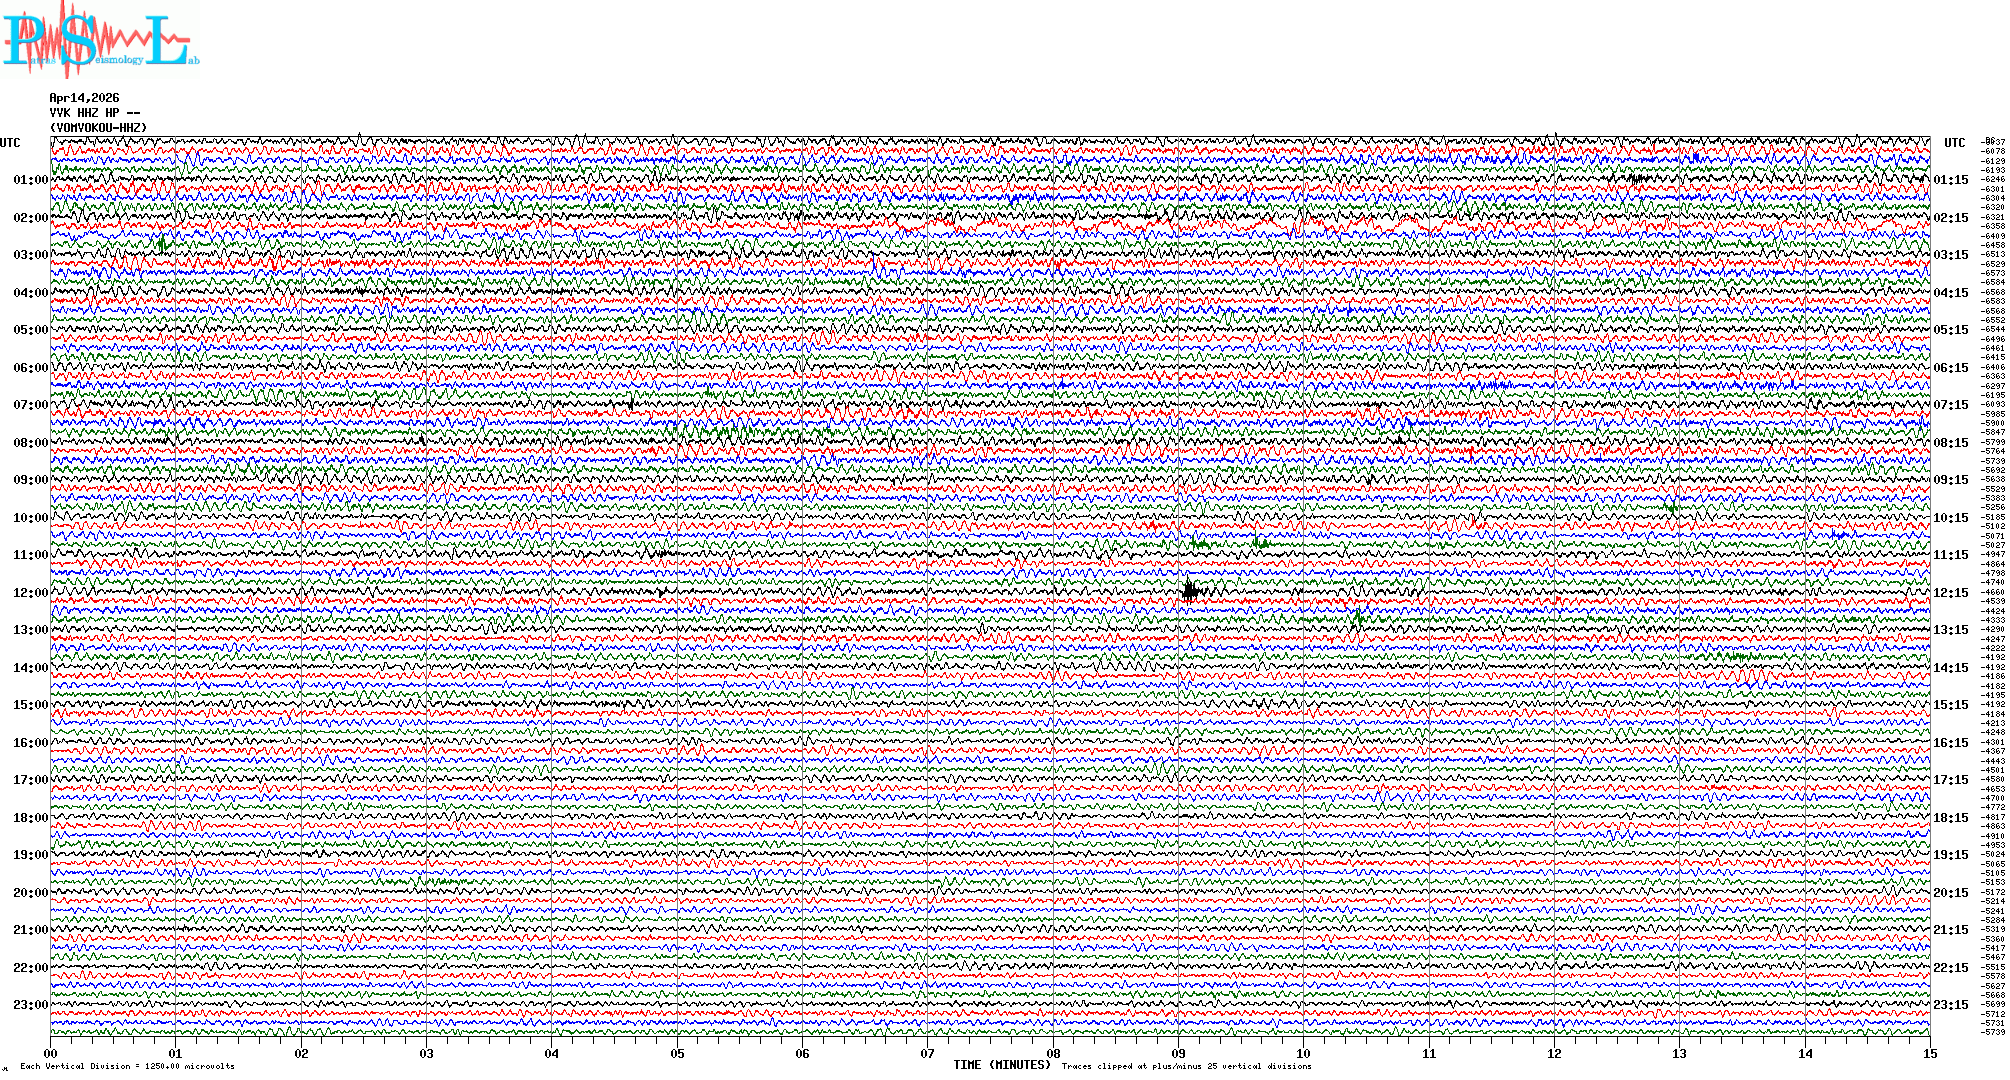Click the TIME (MINUTES) axis title
This screenshot has height=1080, width=2010.
pos(1001,1065)
